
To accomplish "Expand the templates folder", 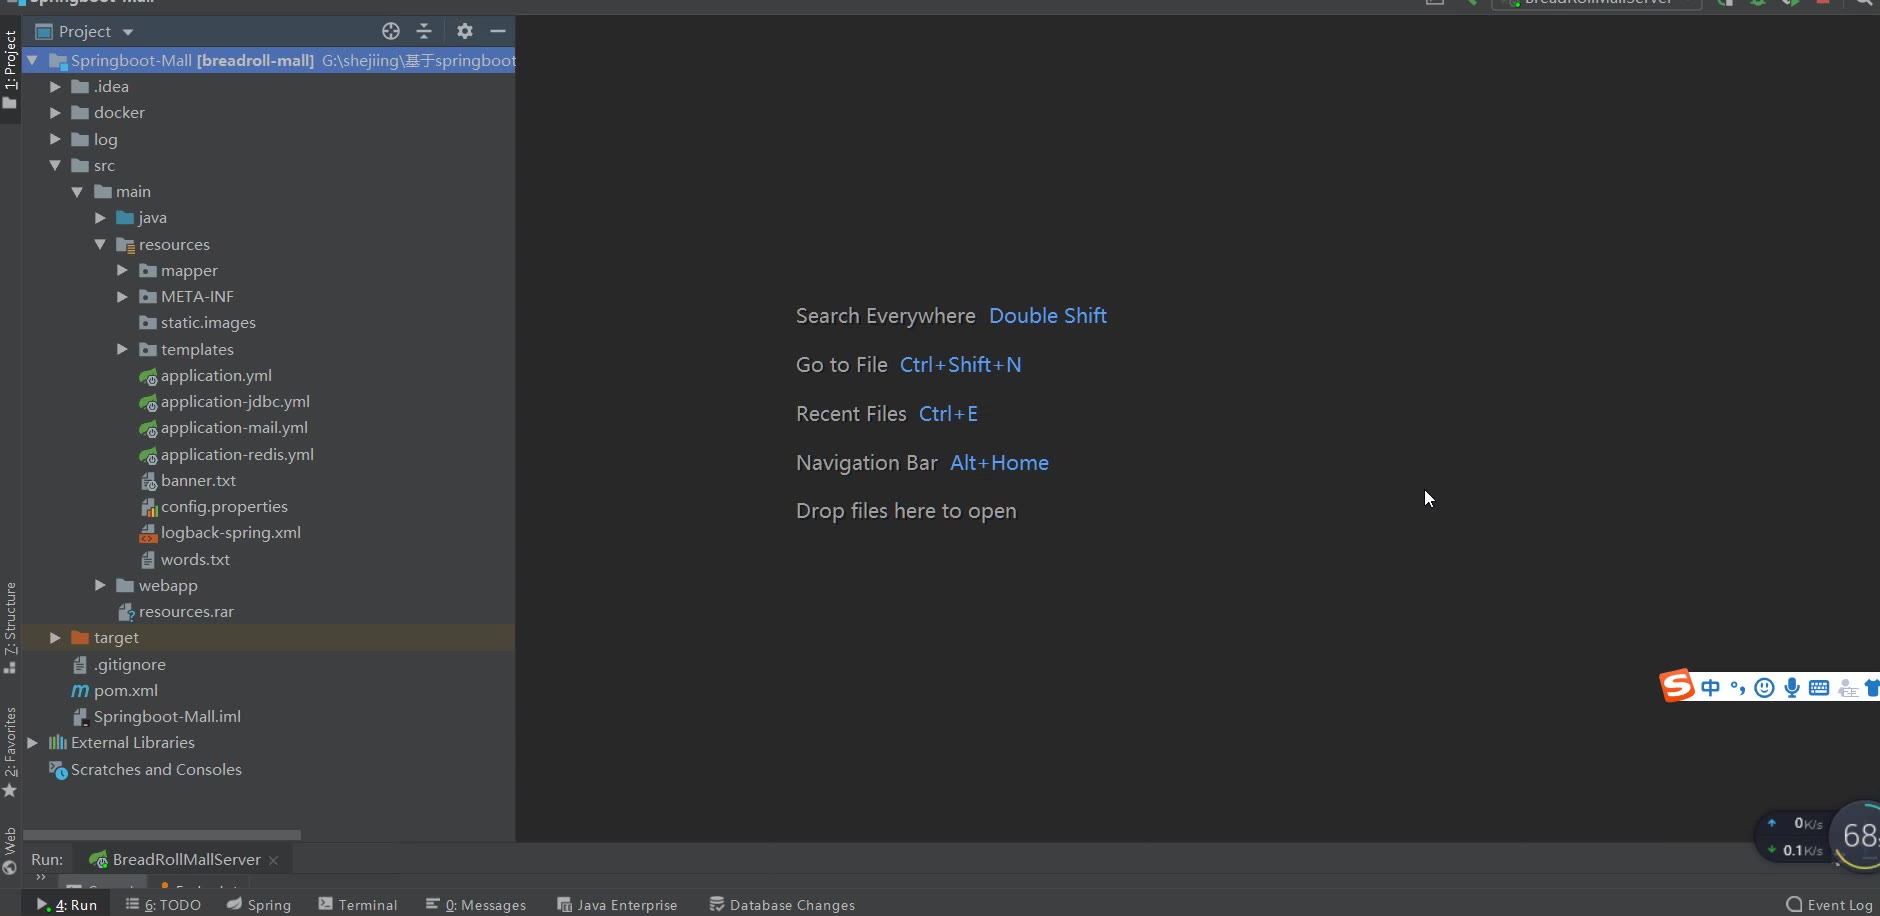I will pyautogui.click(x=122, y=349).
